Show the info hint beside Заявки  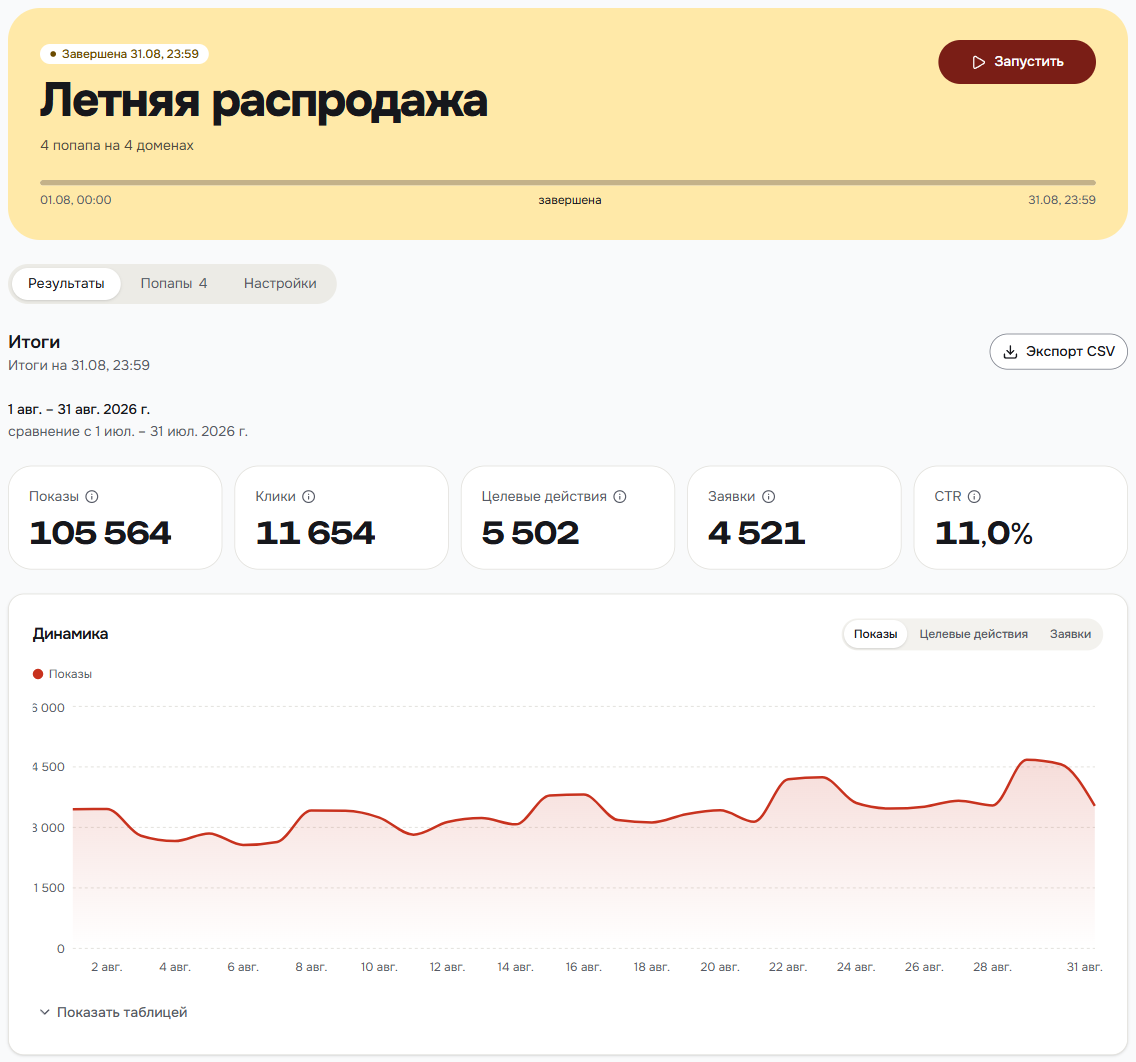pos(769,497)
